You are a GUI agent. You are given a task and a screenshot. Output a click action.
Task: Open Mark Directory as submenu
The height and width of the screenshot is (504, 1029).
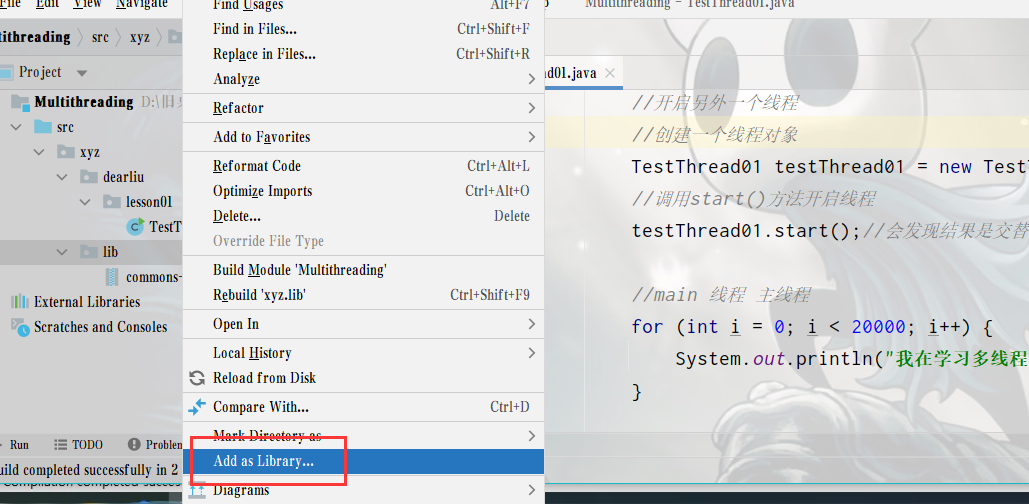(363, 436)
